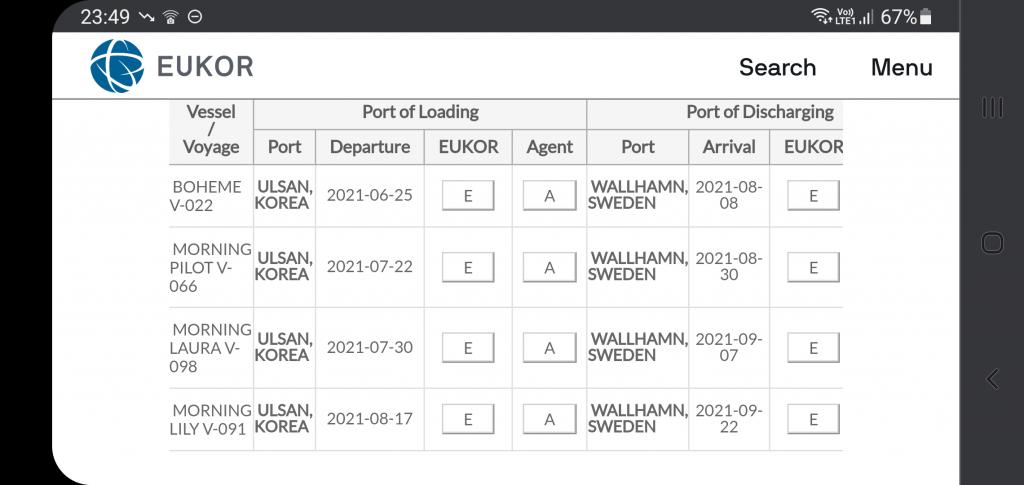The image size is (1024, 485).
Task: Tap the Wi-Fi status icon in status bar
Action: pos(820,16)
